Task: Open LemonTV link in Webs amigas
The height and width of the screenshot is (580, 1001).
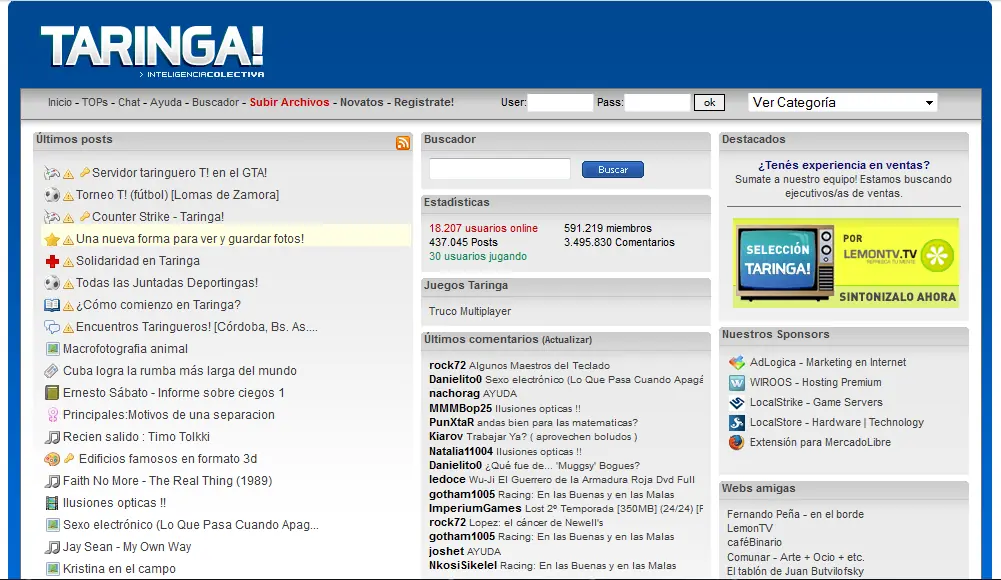Action: point(750,528)
